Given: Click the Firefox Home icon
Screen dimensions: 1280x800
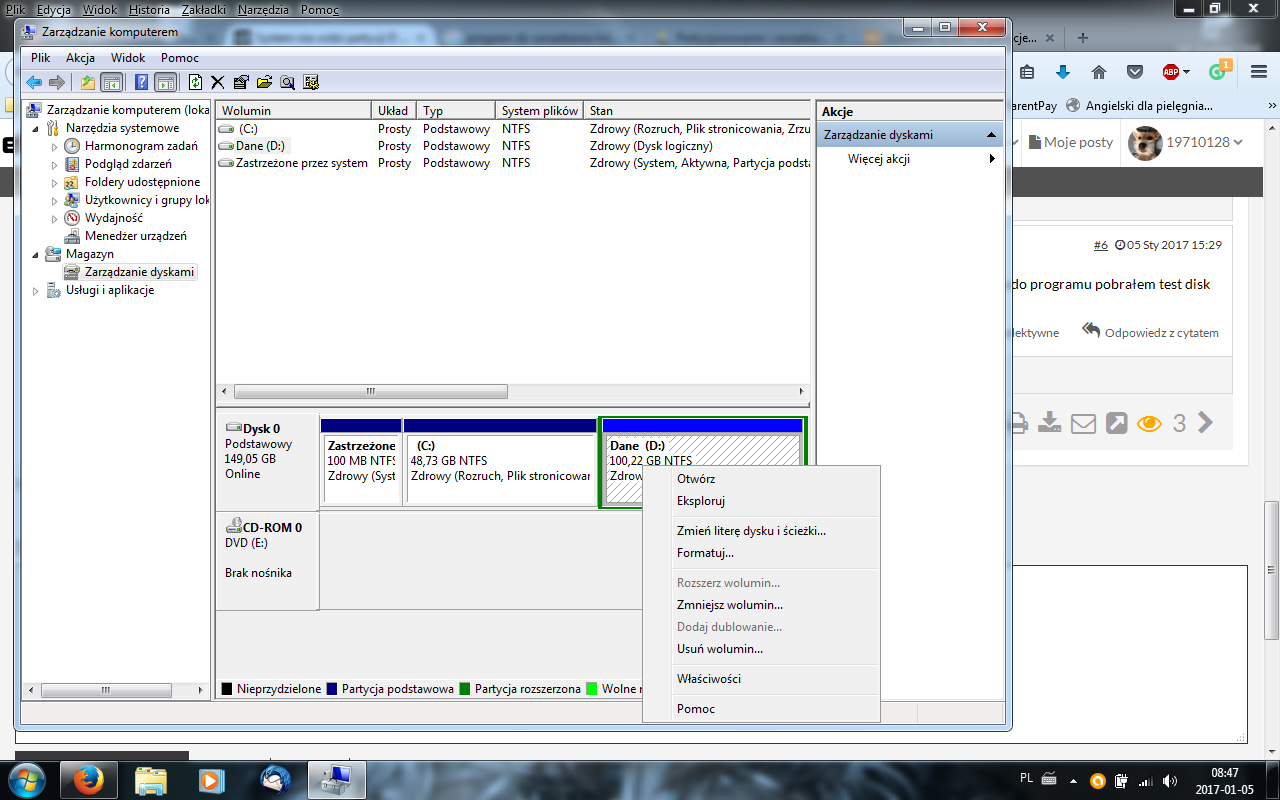Looking at the screenshot, I should 1099,72.
